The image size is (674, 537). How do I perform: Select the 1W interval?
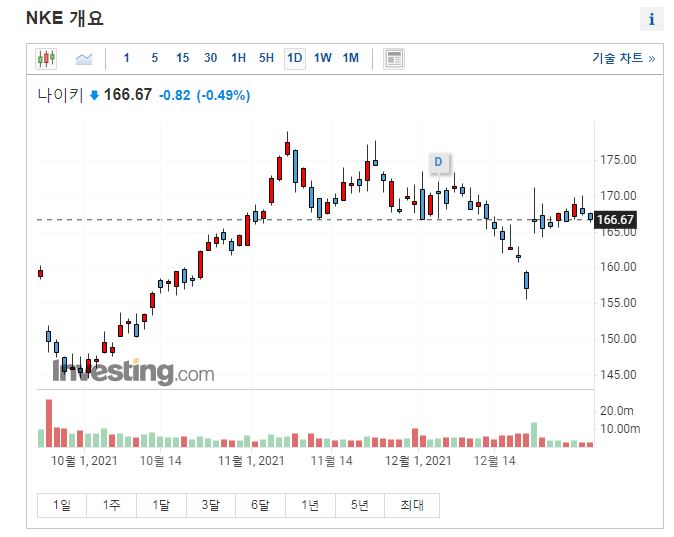tap(322, 58)
